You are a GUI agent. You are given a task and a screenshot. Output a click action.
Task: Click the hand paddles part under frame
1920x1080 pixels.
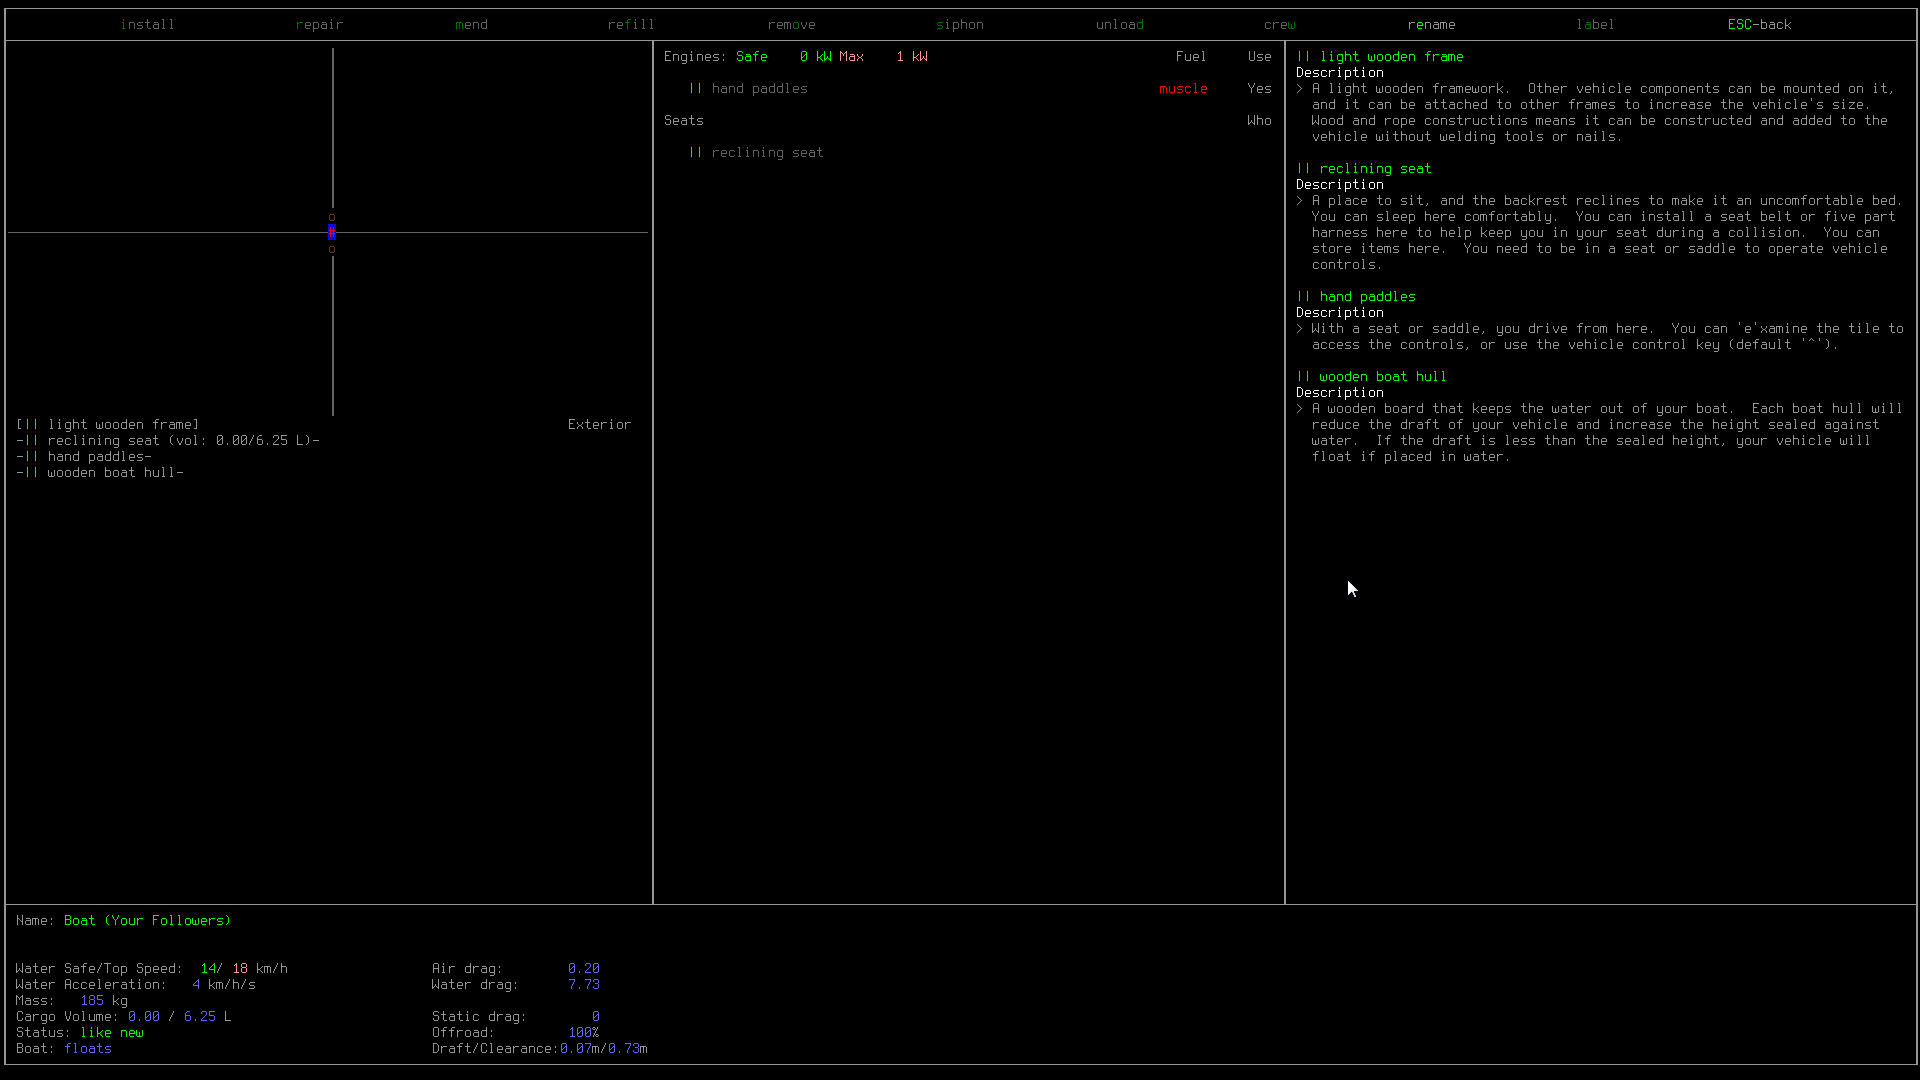tap(99, 456)
